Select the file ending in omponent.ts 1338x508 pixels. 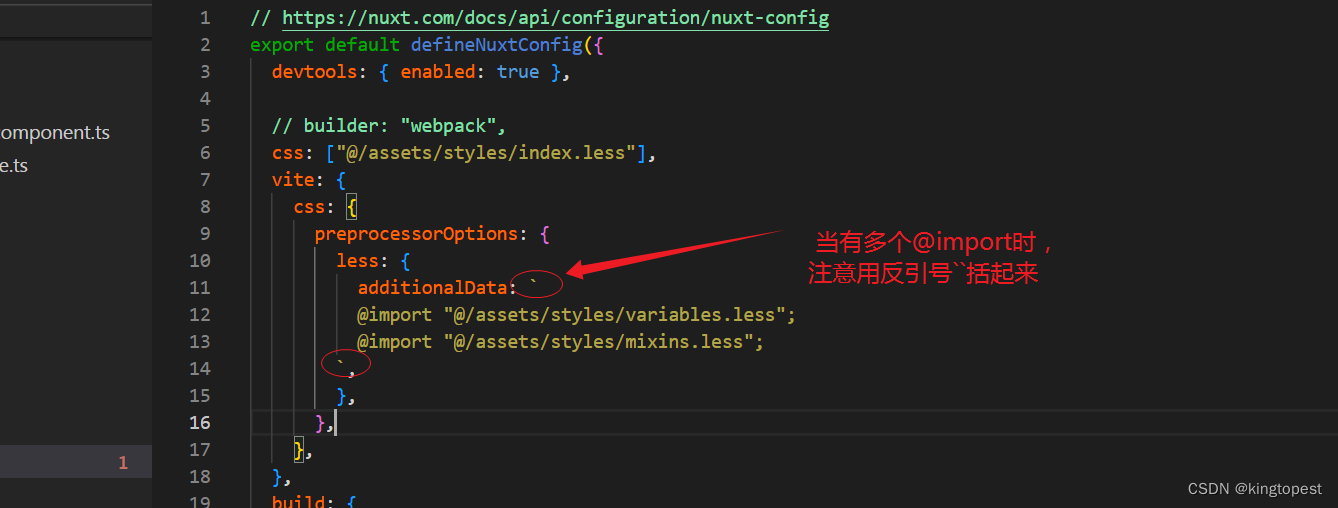point(55,132)
